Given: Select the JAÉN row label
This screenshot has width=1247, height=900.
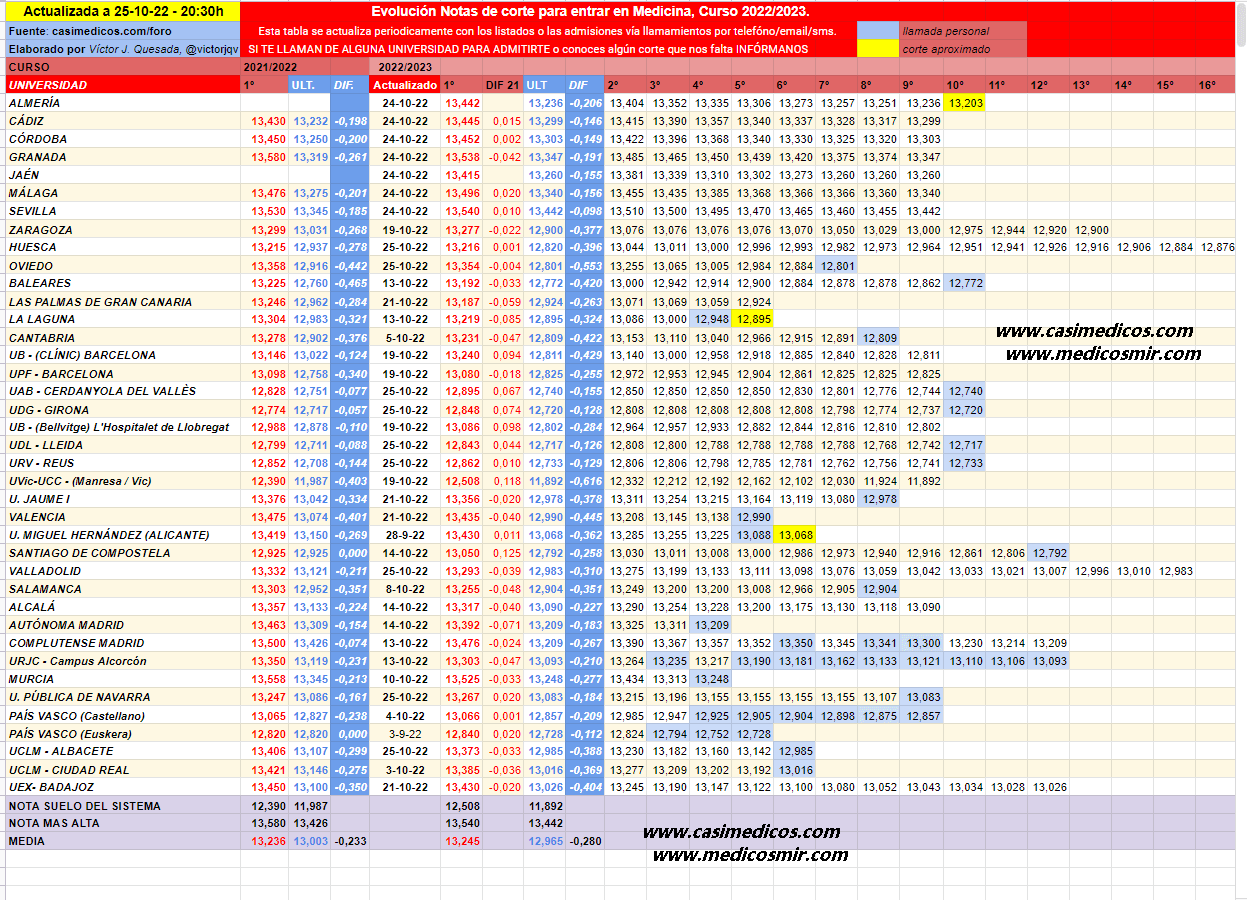Looking at the screenshot, I should [23, 175].
